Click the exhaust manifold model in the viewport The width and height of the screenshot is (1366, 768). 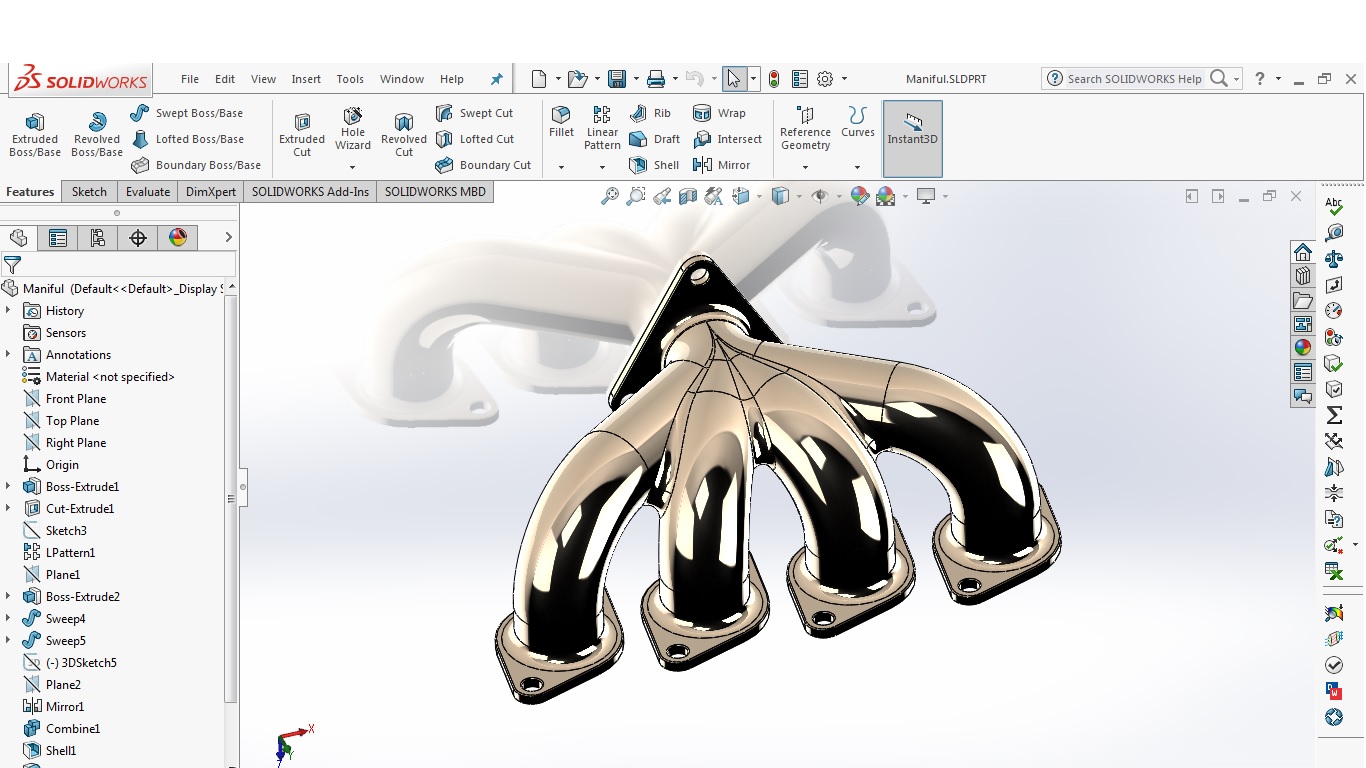pyautogui.click(x=778, y=478)
